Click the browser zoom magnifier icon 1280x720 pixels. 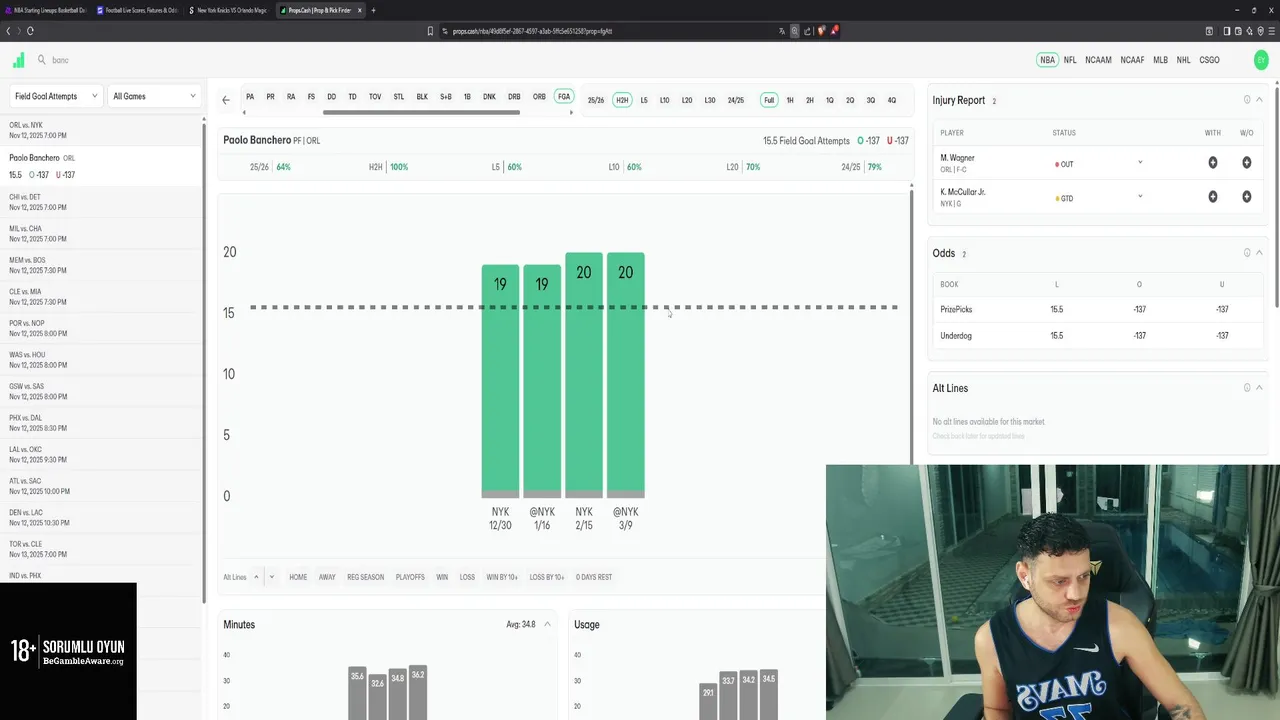tap(795, 31)
